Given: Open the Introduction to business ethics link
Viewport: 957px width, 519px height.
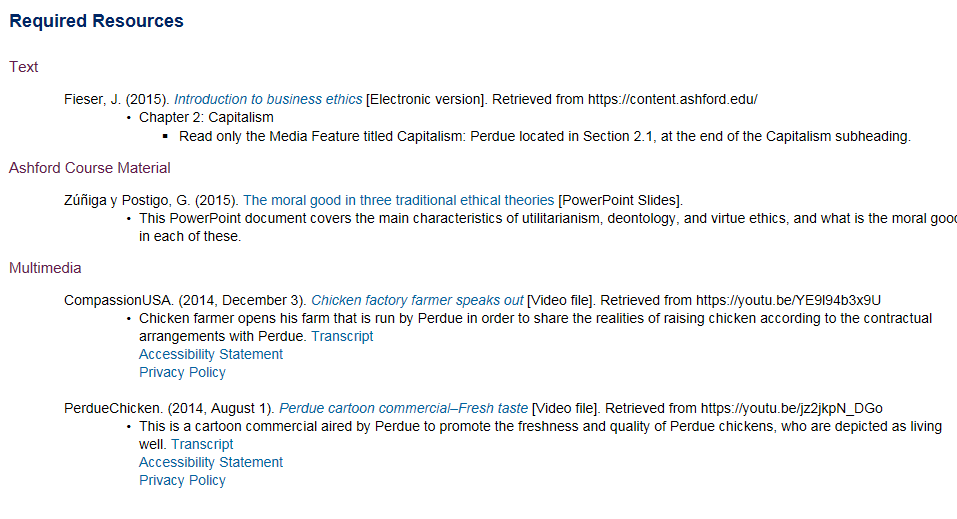Looking at the screenshot, I should pyautogui.click(x=268, y=99).
